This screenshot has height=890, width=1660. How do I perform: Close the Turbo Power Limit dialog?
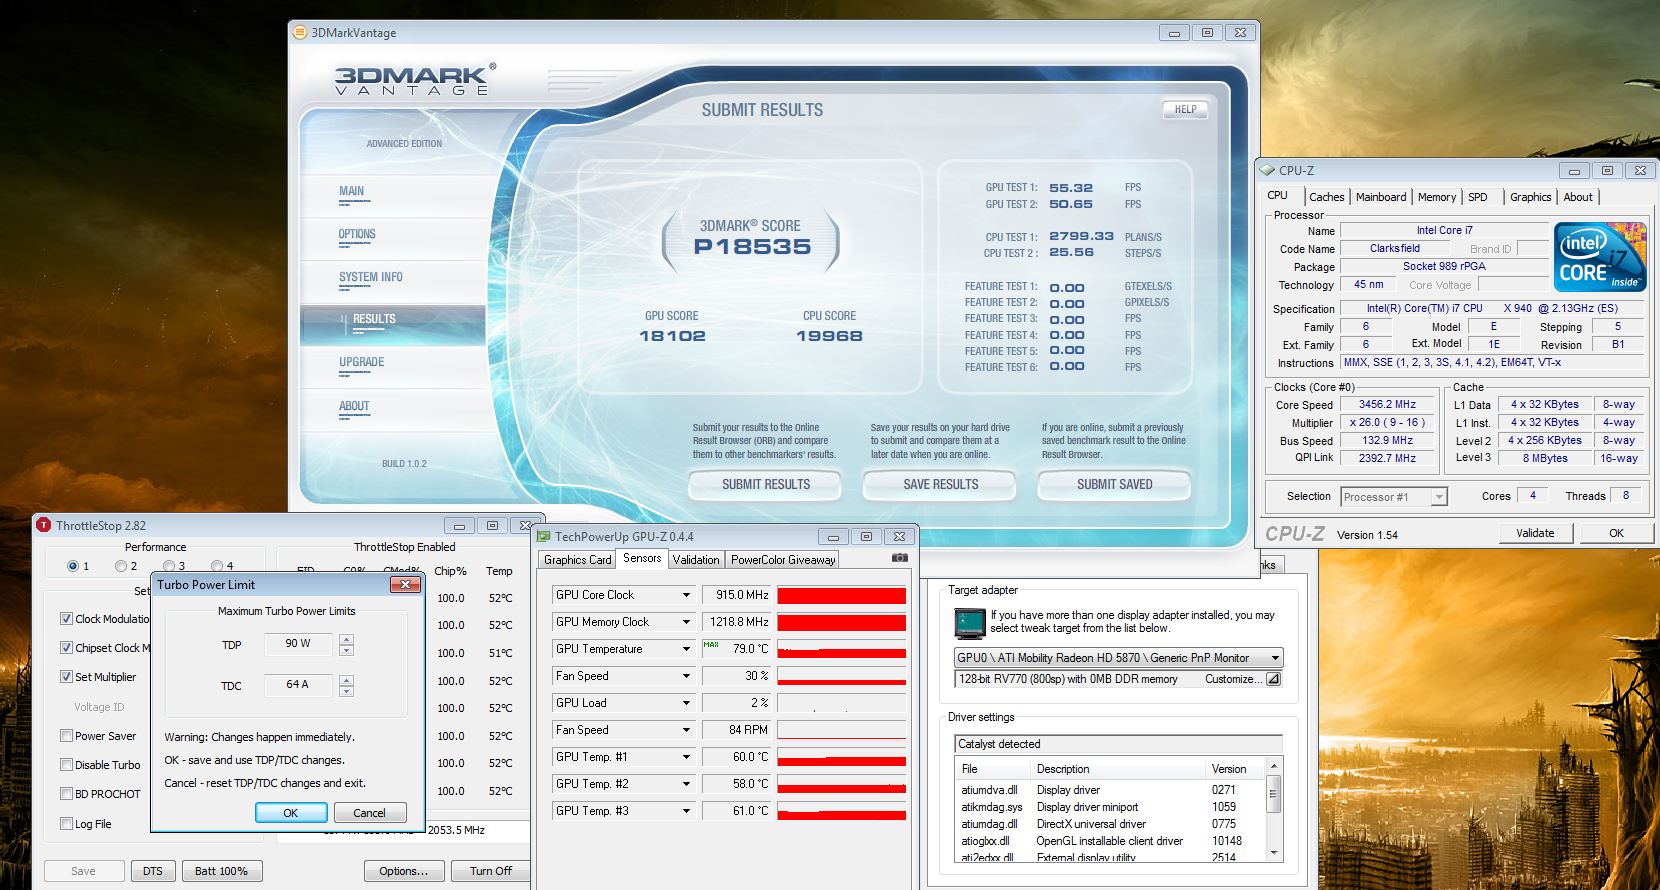click(404, 585)
